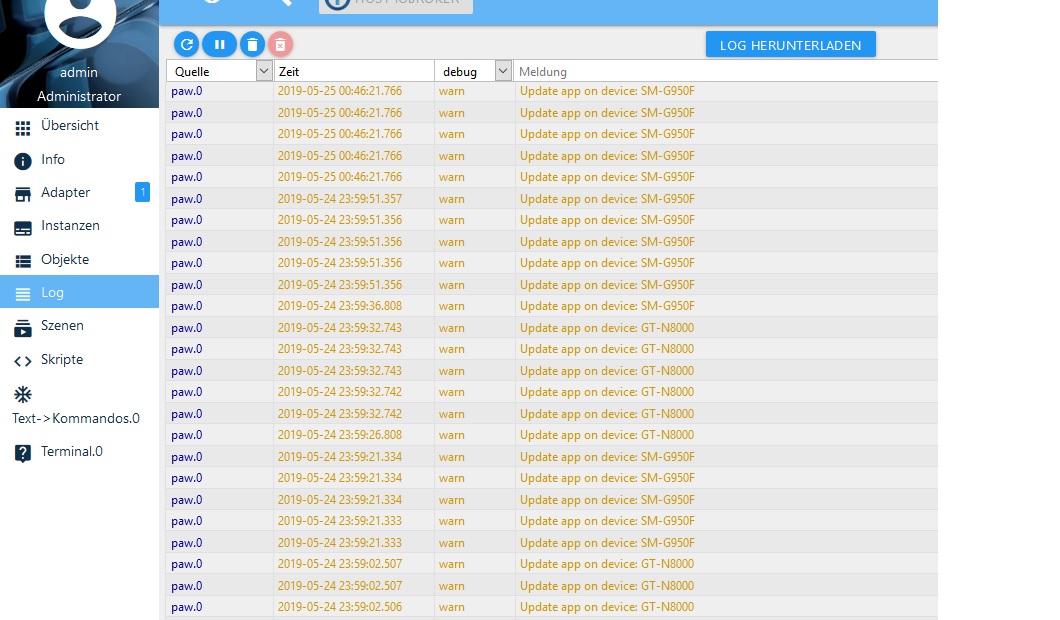The image size is (1060, 620).
Task: Click warn level in 23:59:51.357 row
Action: (x=452, y=199)
